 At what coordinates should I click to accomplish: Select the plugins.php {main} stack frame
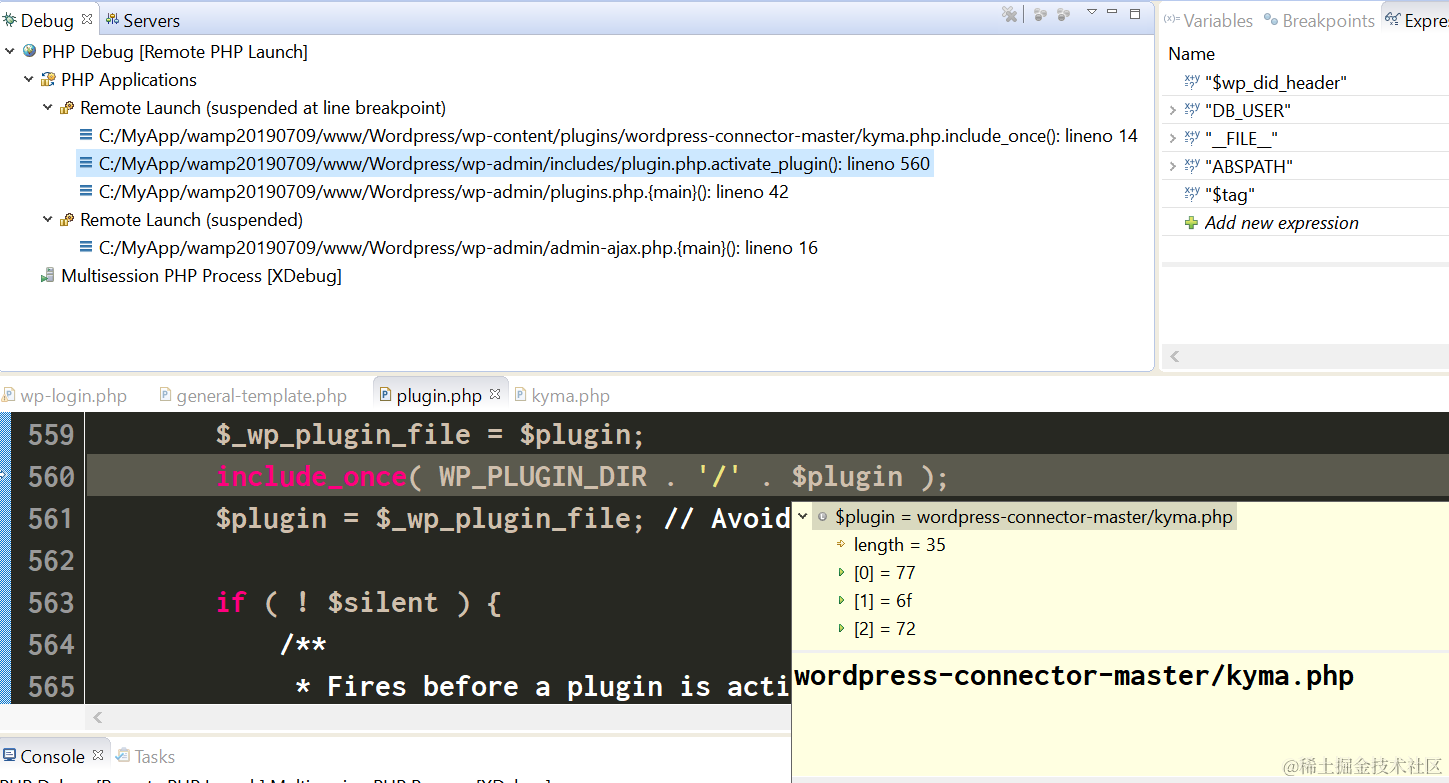(x=443, y=192)
